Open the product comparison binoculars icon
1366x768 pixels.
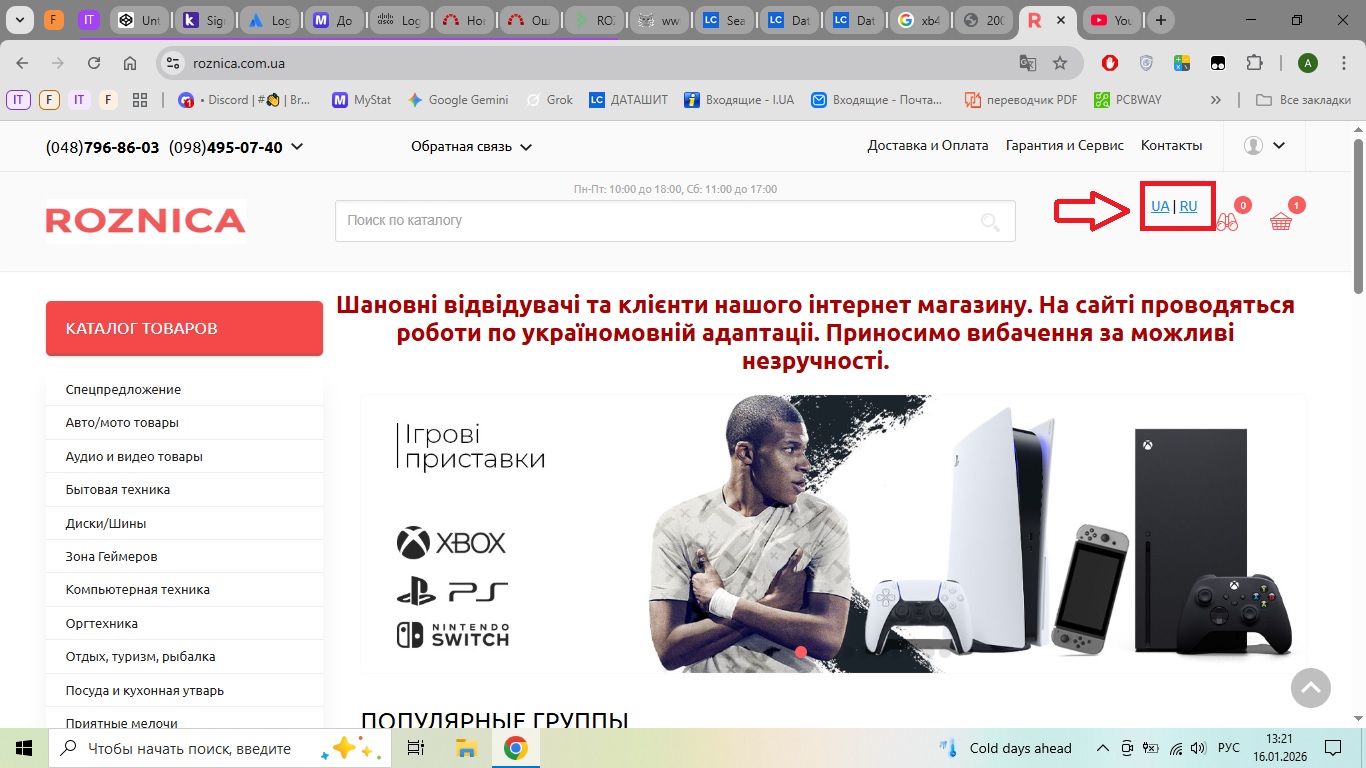pos(1227,222)
